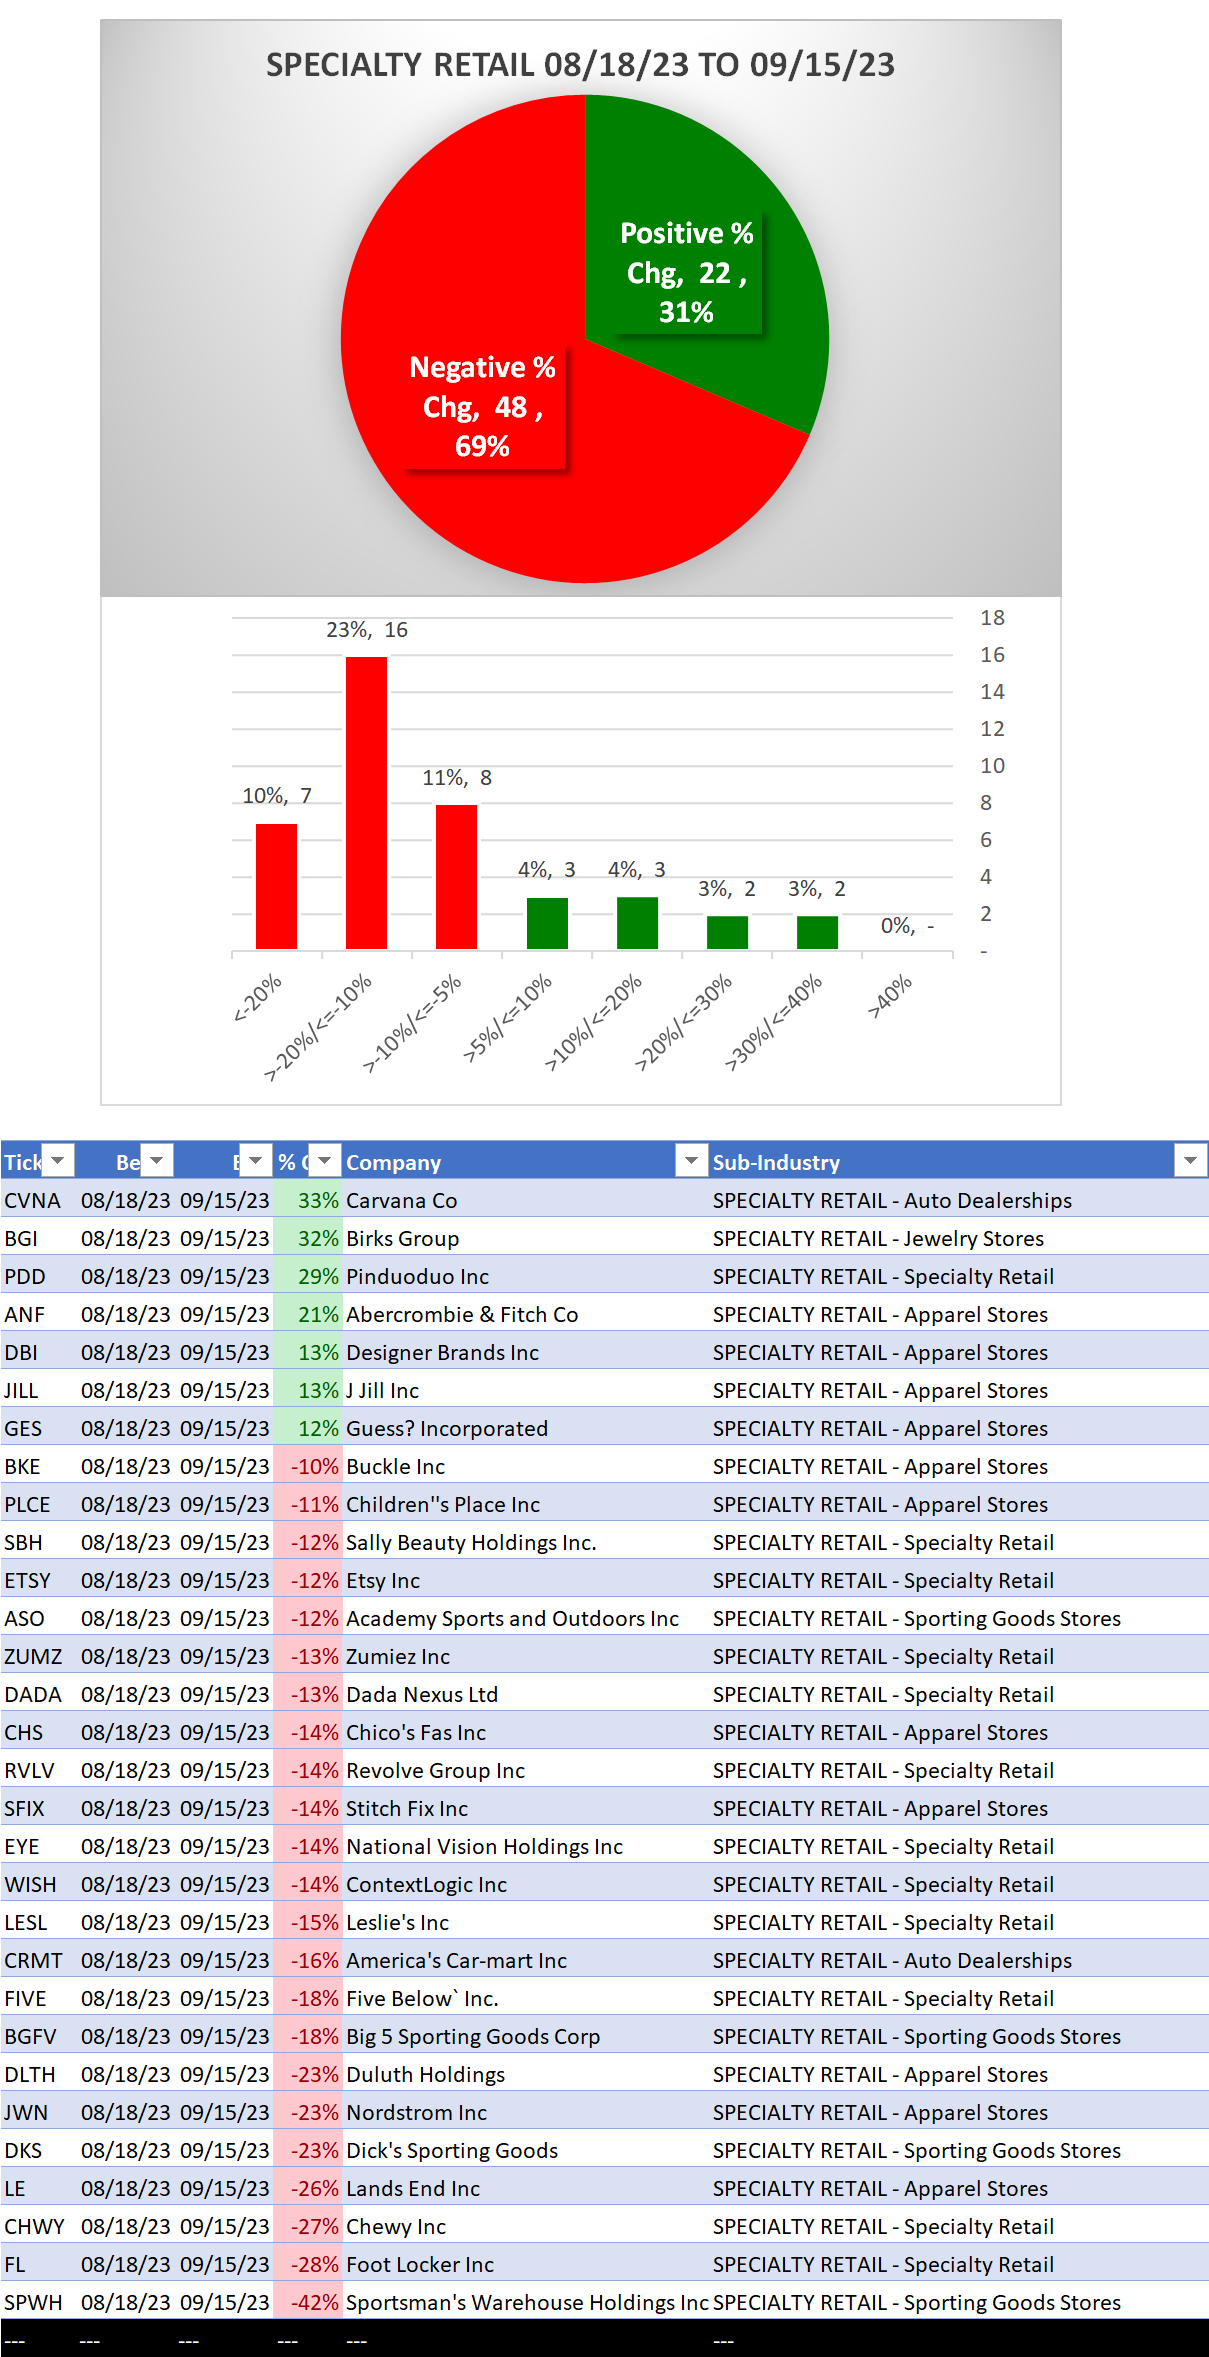Click the green bar for >5%/<=10%
Screen dimensions: 1209x2357
pos(547,923)
